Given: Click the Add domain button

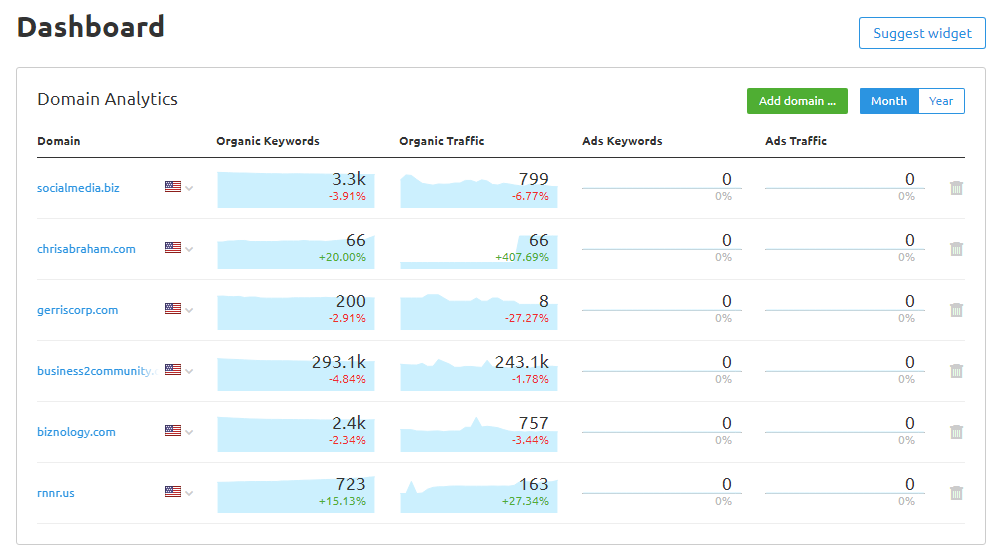Looking at the screenshot, I should coord(797,101).
